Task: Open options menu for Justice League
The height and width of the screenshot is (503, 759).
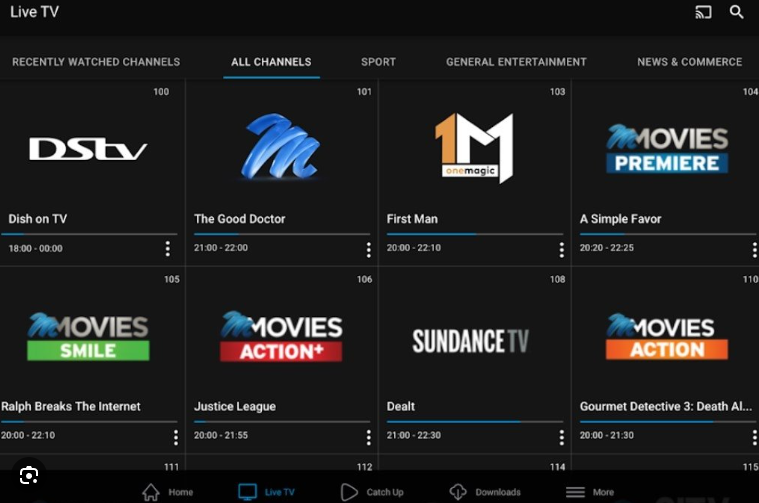Action: (369, 437)
